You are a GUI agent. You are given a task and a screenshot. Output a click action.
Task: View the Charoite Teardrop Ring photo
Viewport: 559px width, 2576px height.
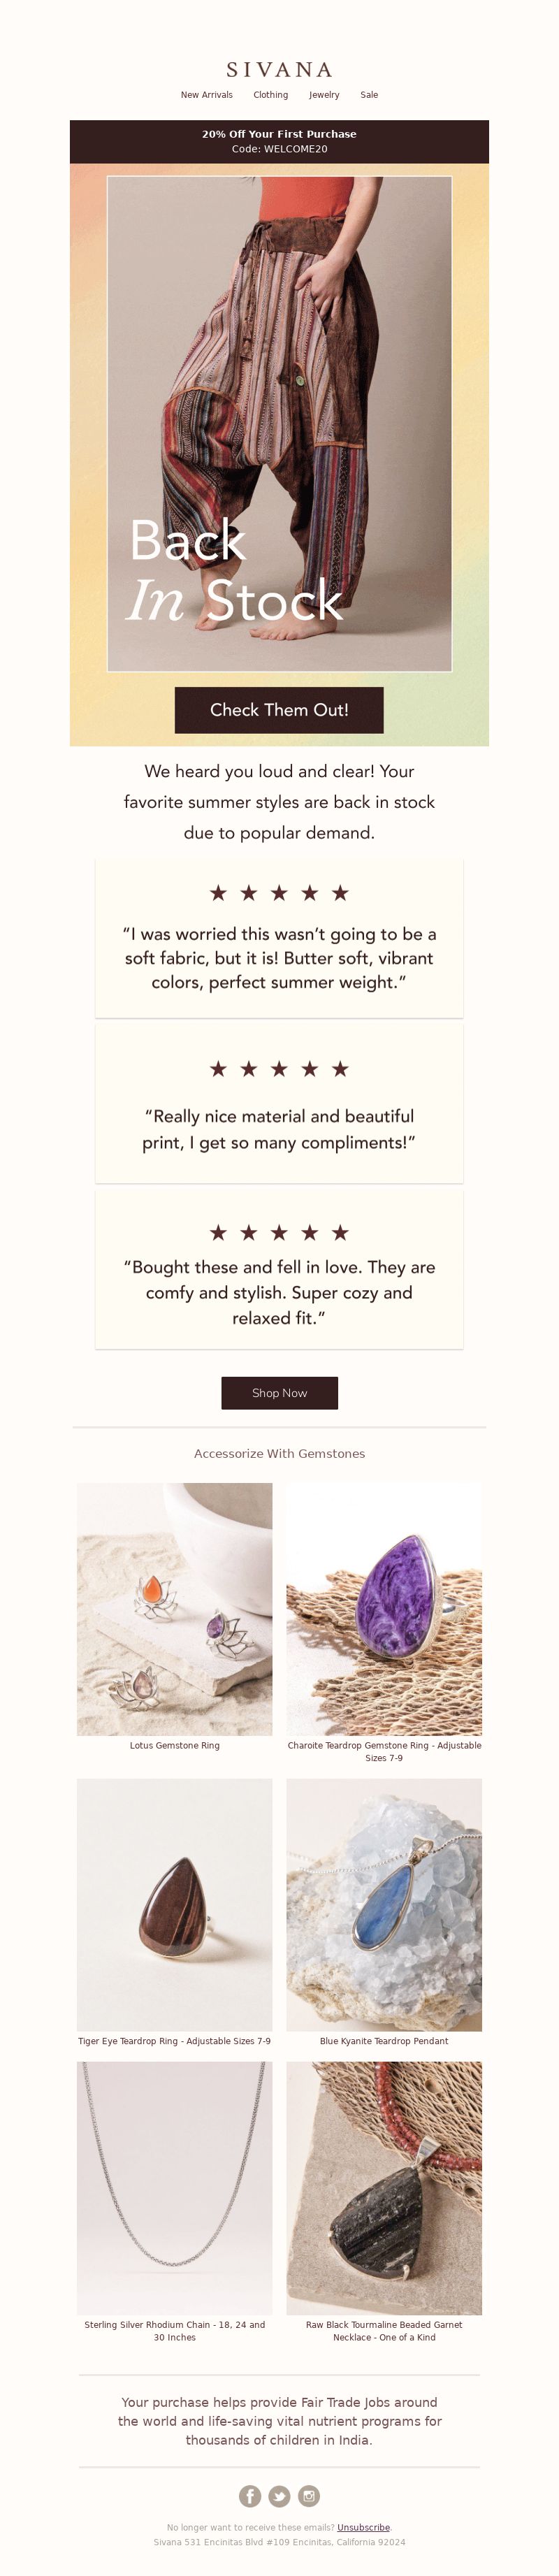tap(384, 1609)
